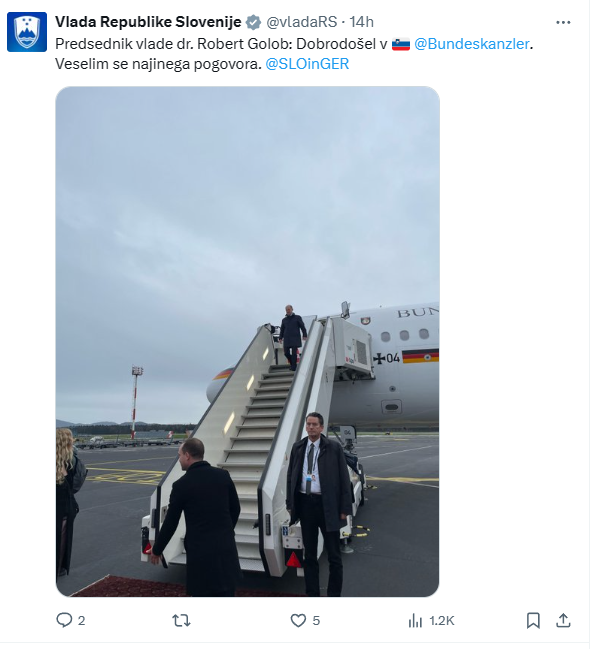Click the Vlada Republike Slovenije display name
The height and width of the screenshot is (649, 592).
pyautogui.click(x=148, y=22)
